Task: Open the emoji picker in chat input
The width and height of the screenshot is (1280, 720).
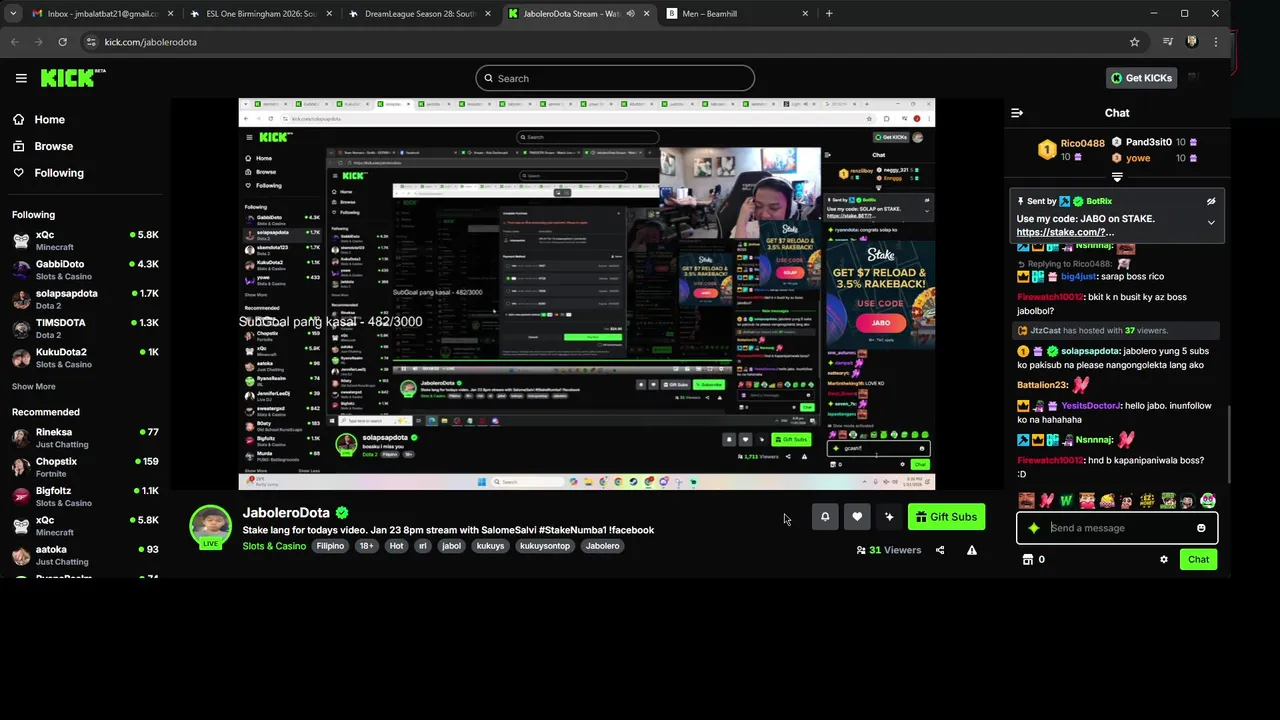Action: [x=1201, y=528]
